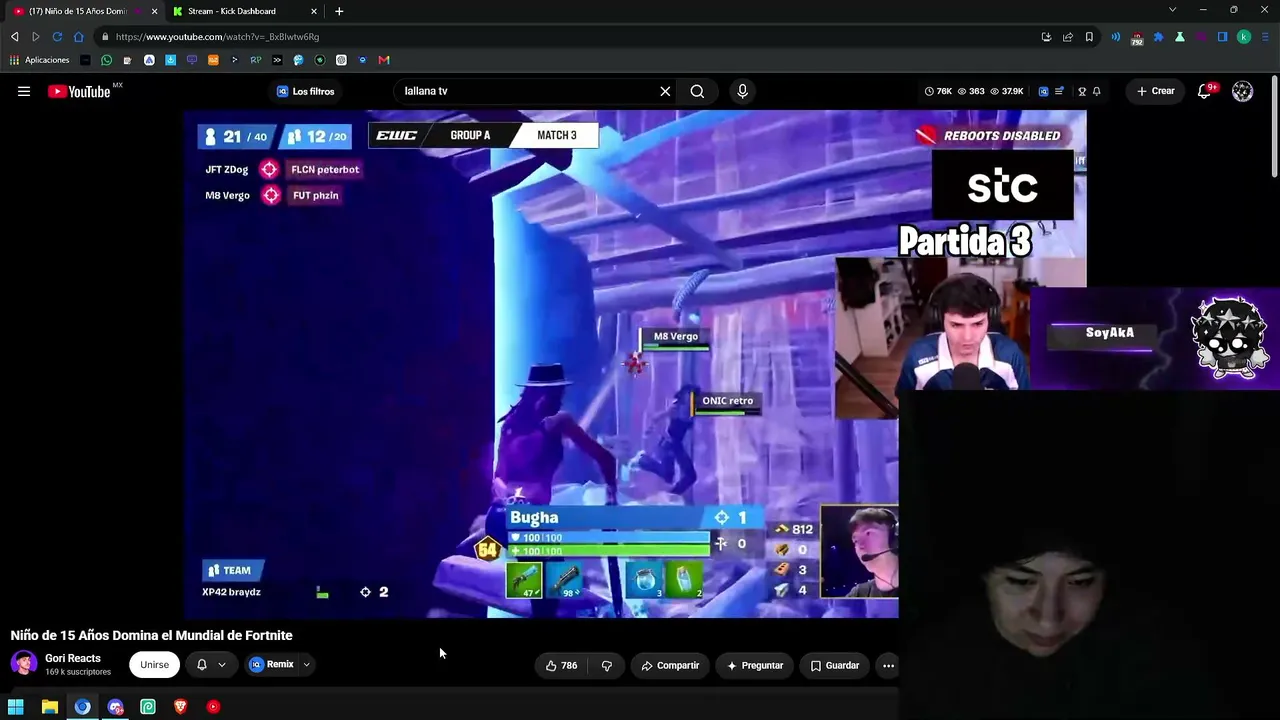Go forward in browser history
The image size is (1280, 720).
coord(36,37)
